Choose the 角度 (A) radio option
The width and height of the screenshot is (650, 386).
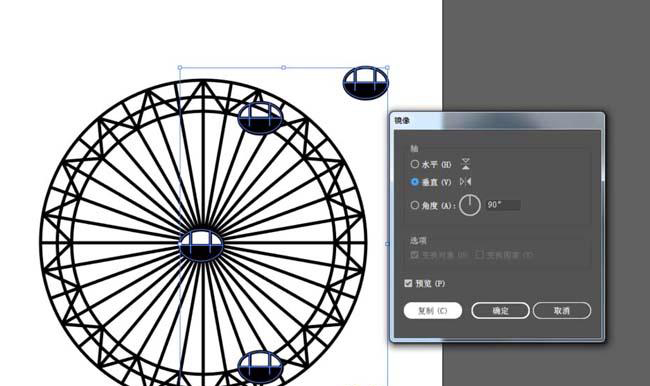pyautogui.click(x=415, y=205)
